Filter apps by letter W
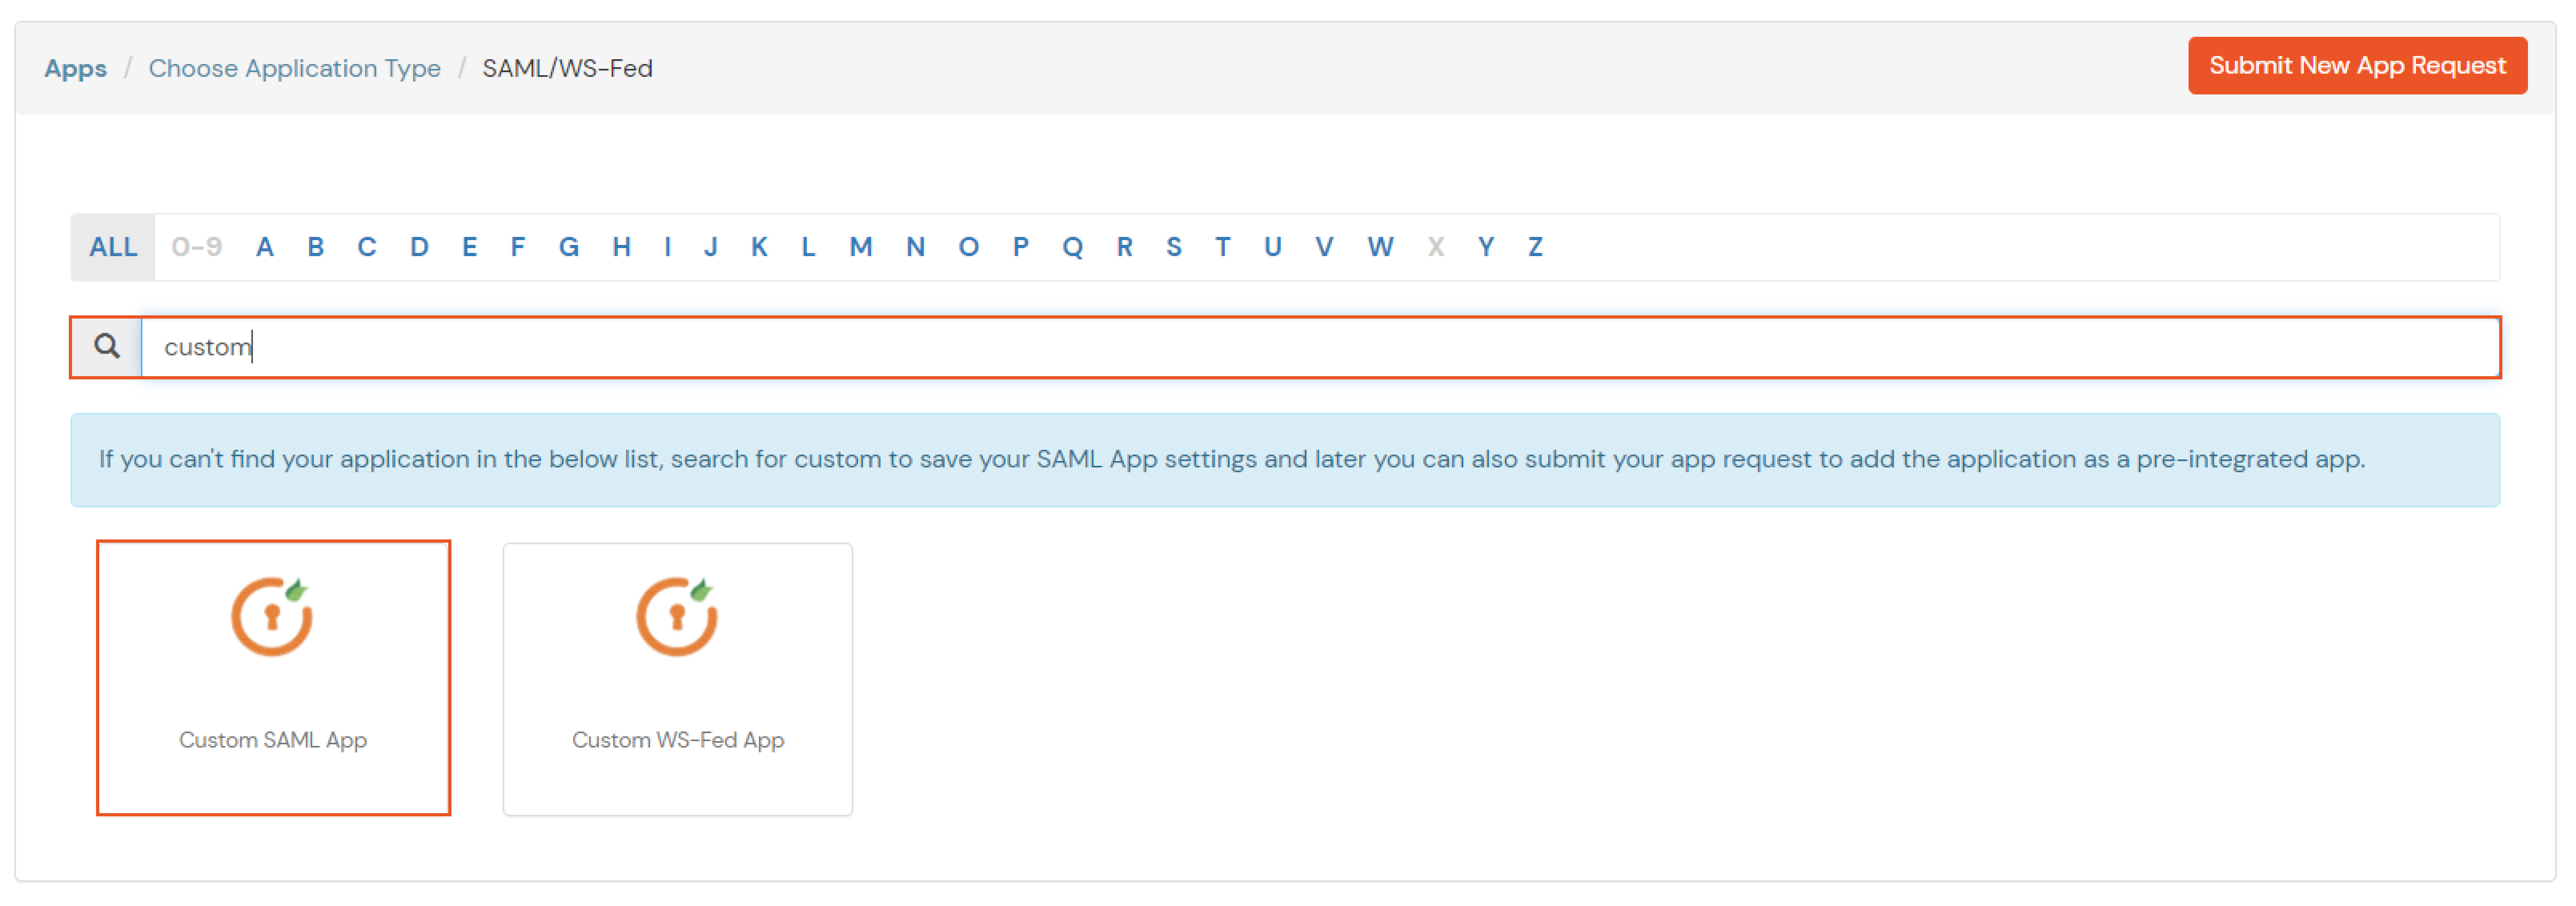Viewport: 2576px width, 906px height. coord(1381,247)
